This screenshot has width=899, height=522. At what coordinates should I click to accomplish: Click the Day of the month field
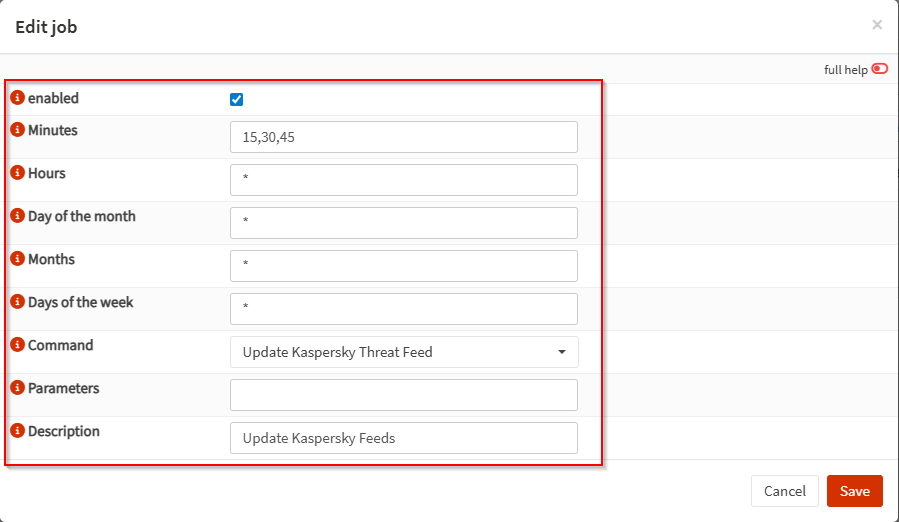pyautogui.click(x=404, y=223)
